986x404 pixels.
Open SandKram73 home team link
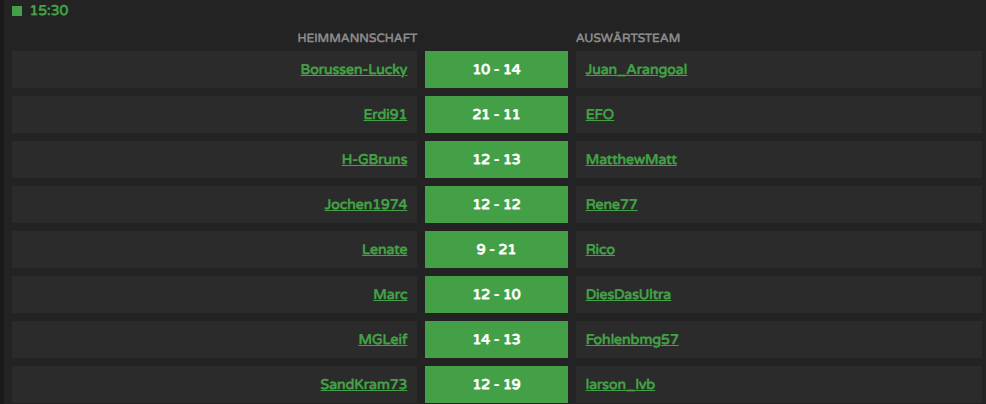(x=363, y=384)
